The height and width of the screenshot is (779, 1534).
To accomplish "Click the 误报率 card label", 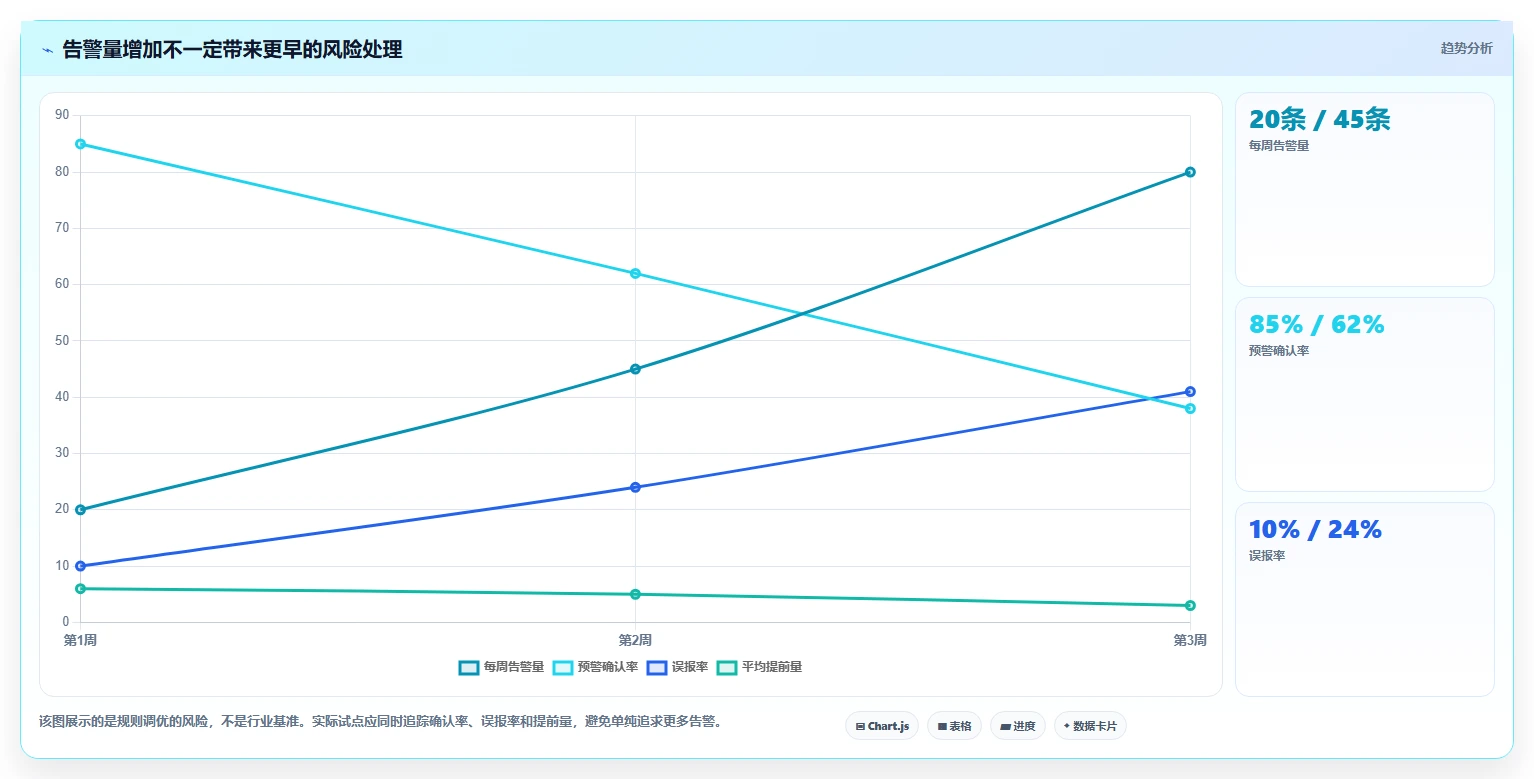I will pos(1267,556).
